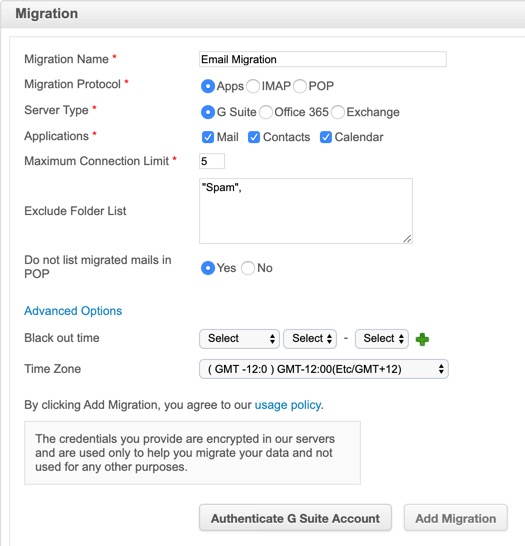
Task: Click inside the Exclude Folder List textarea
Action: pyautogui.click(x=306, y=211)
